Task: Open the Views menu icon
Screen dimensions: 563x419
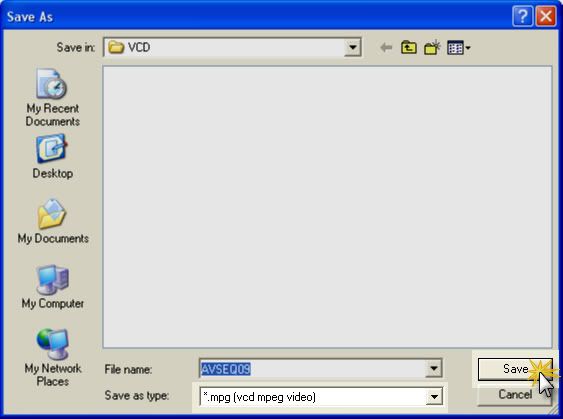Action: coord(455,47)
